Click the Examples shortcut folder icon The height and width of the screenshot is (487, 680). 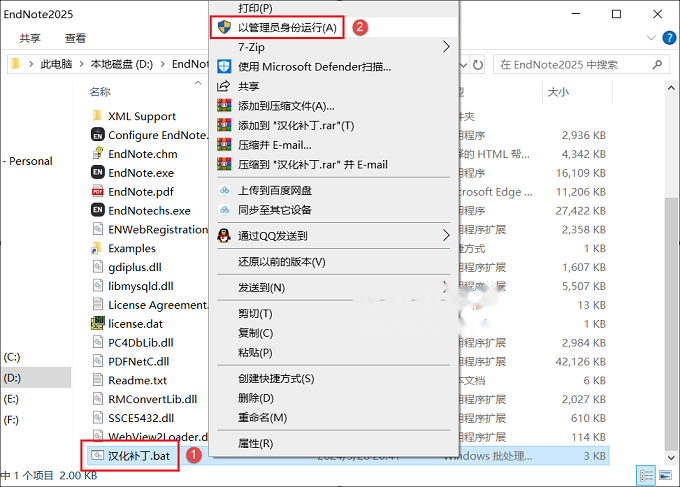point(97,248)
